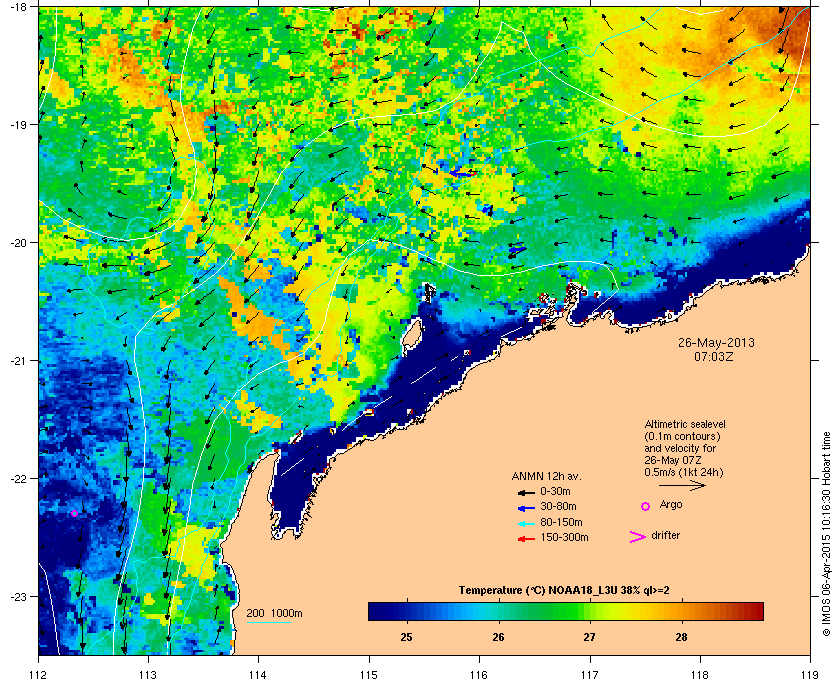Click the cyan 80-150m legend arrow
This screenshot has width=840, height=680.
point(526,523)
